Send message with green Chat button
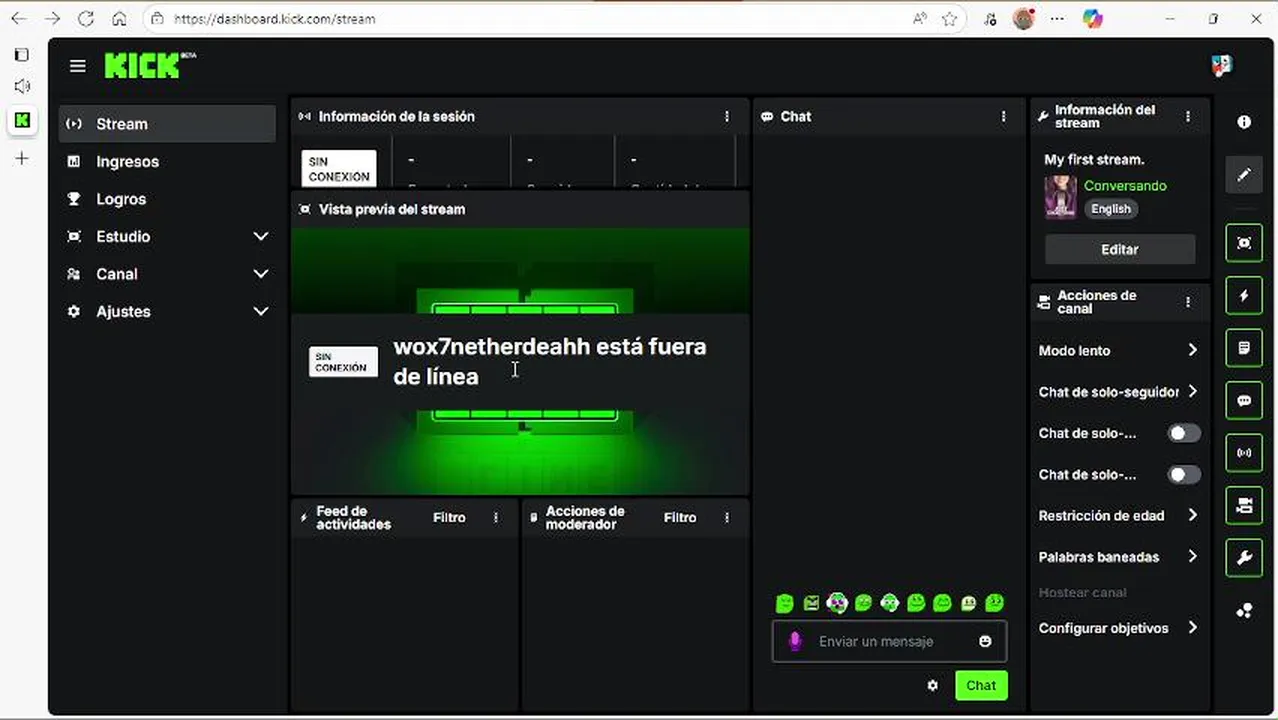 tap(981, 685)
